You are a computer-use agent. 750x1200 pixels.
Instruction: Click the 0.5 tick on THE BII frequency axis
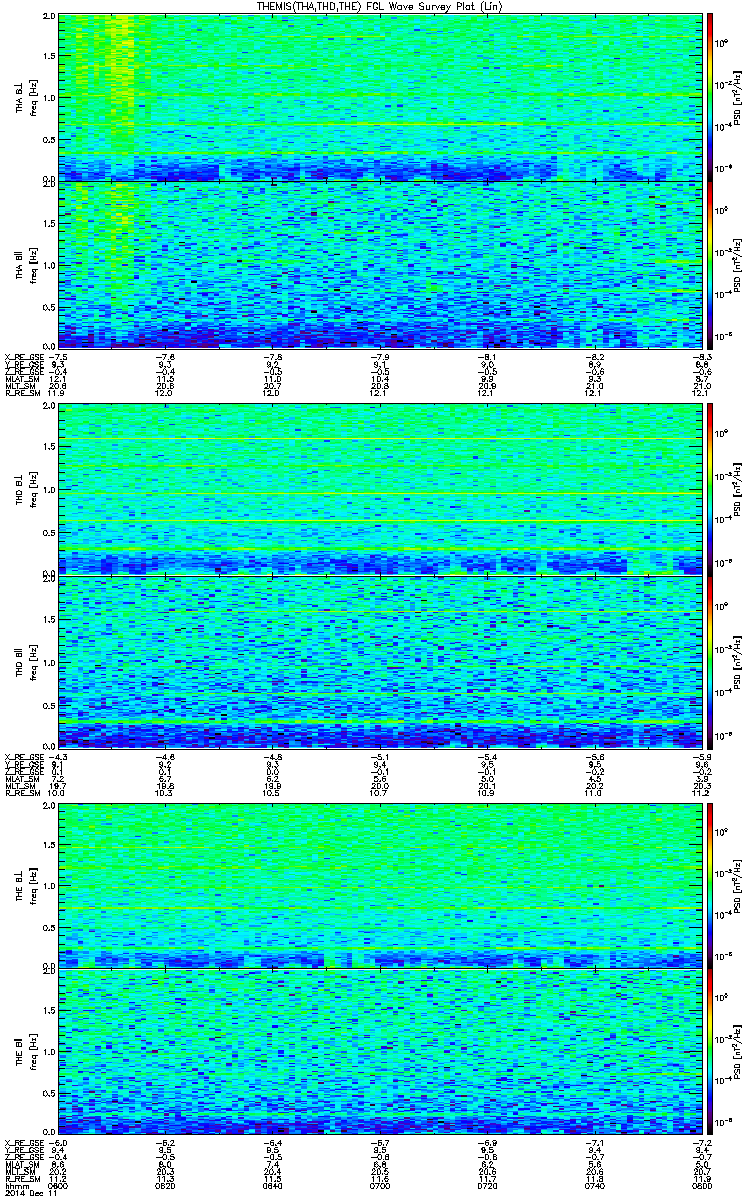[49, 1092]
